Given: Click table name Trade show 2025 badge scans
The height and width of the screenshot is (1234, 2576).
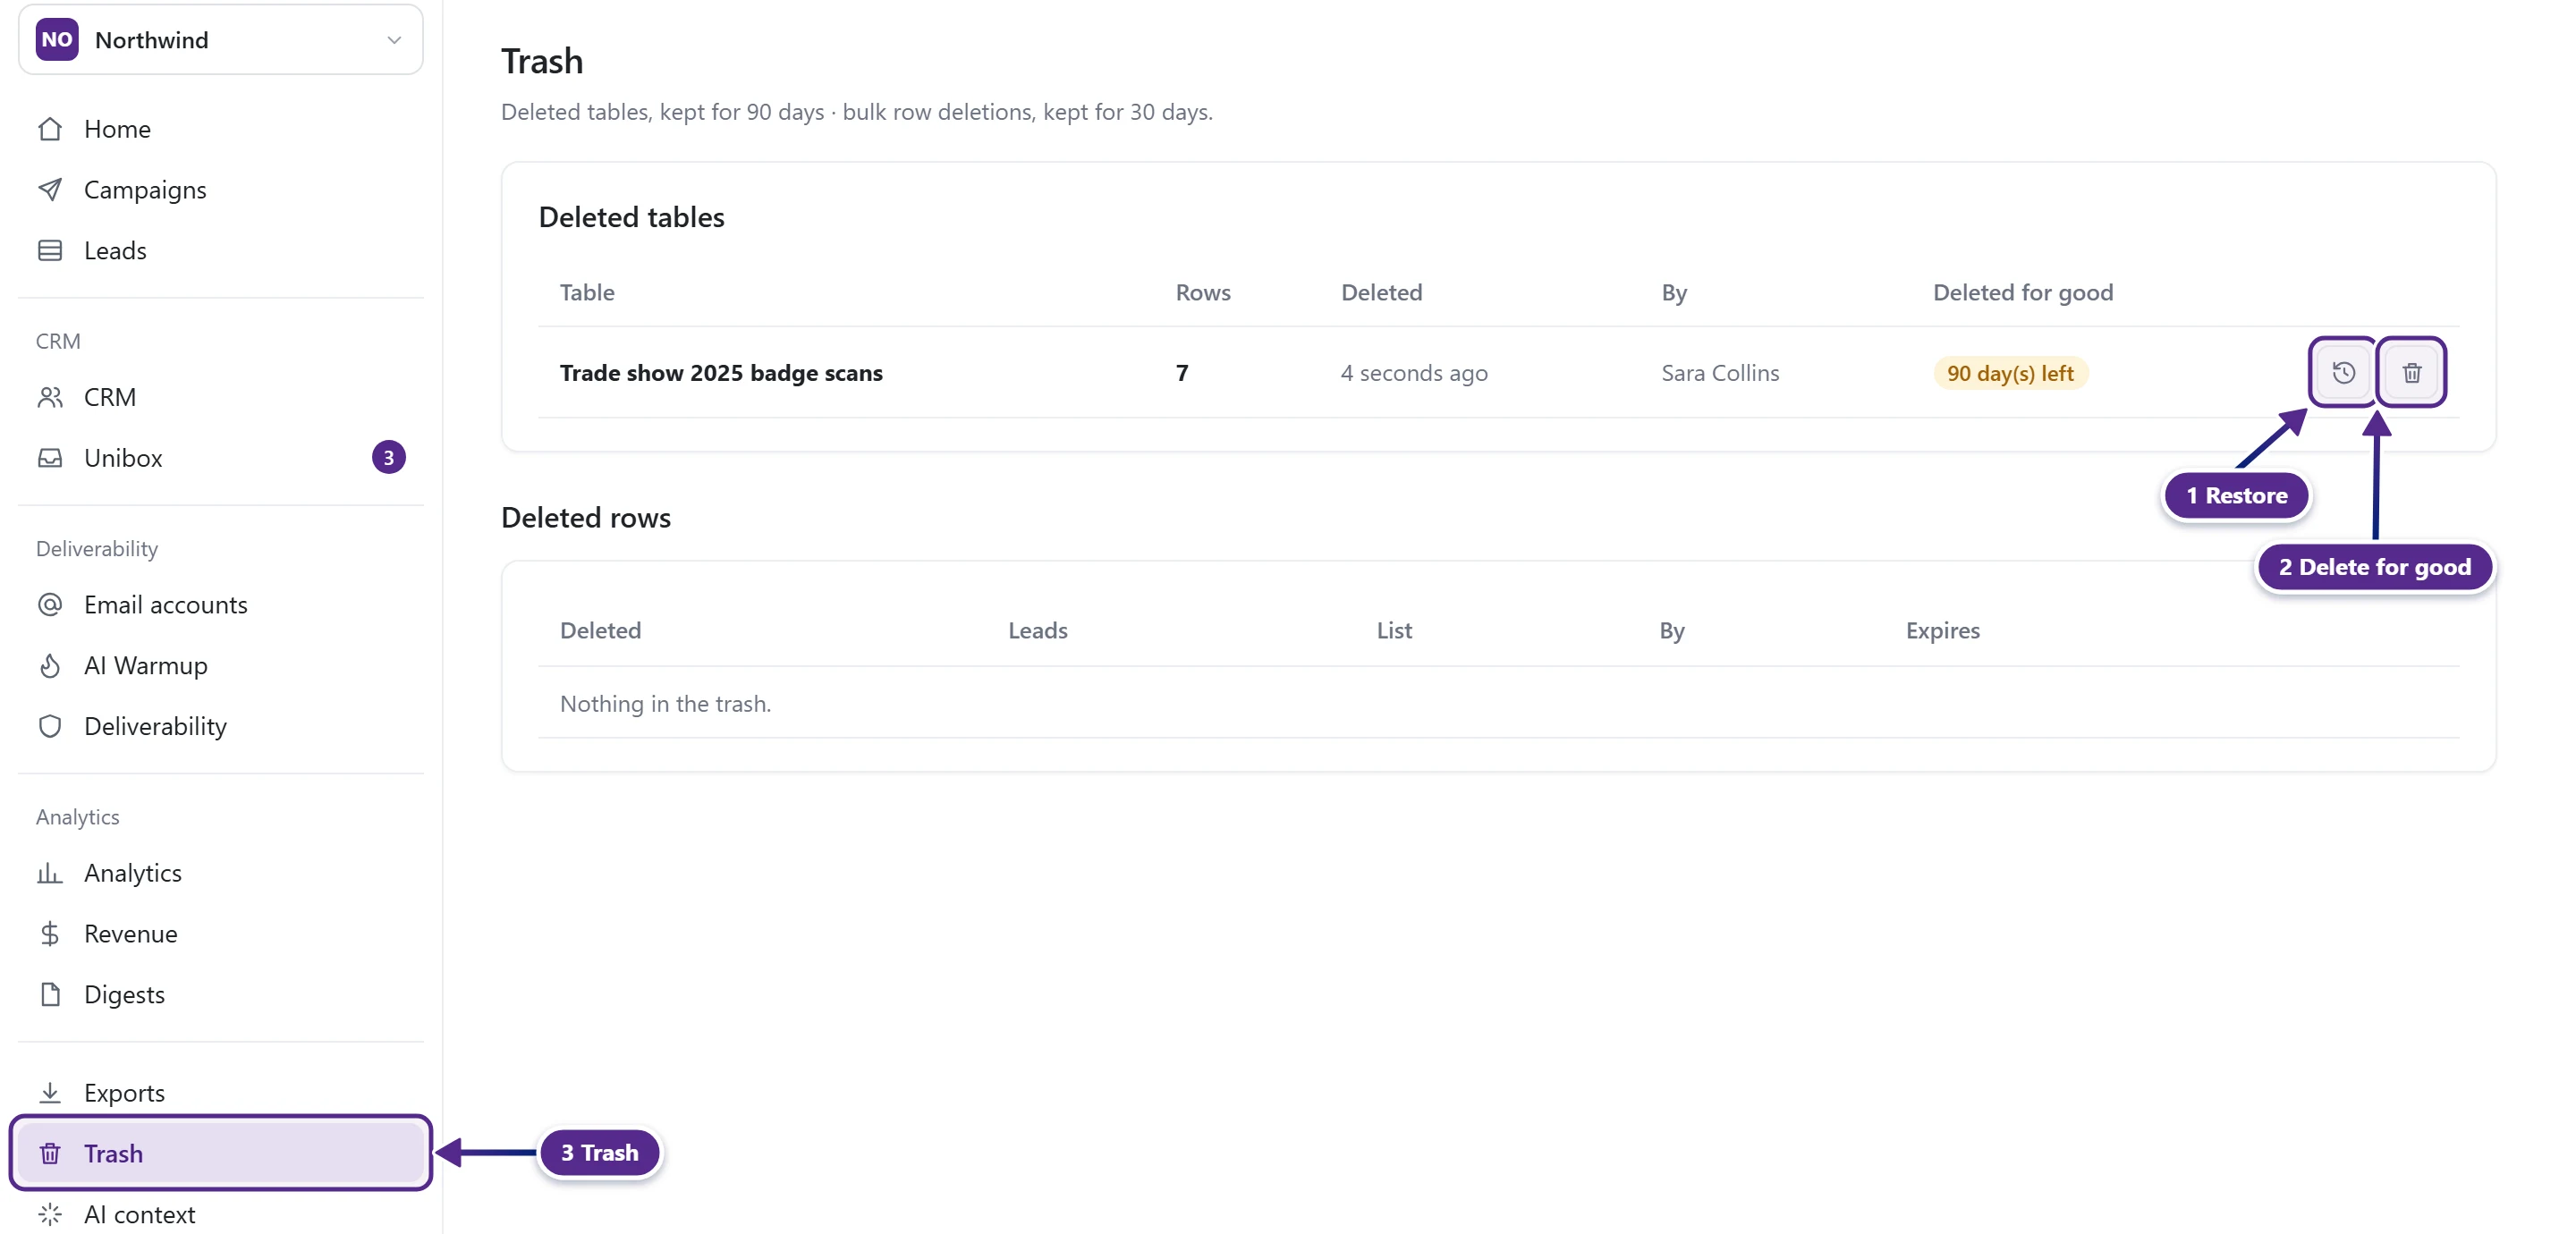Looking at the screenshot, I should 721,373.
